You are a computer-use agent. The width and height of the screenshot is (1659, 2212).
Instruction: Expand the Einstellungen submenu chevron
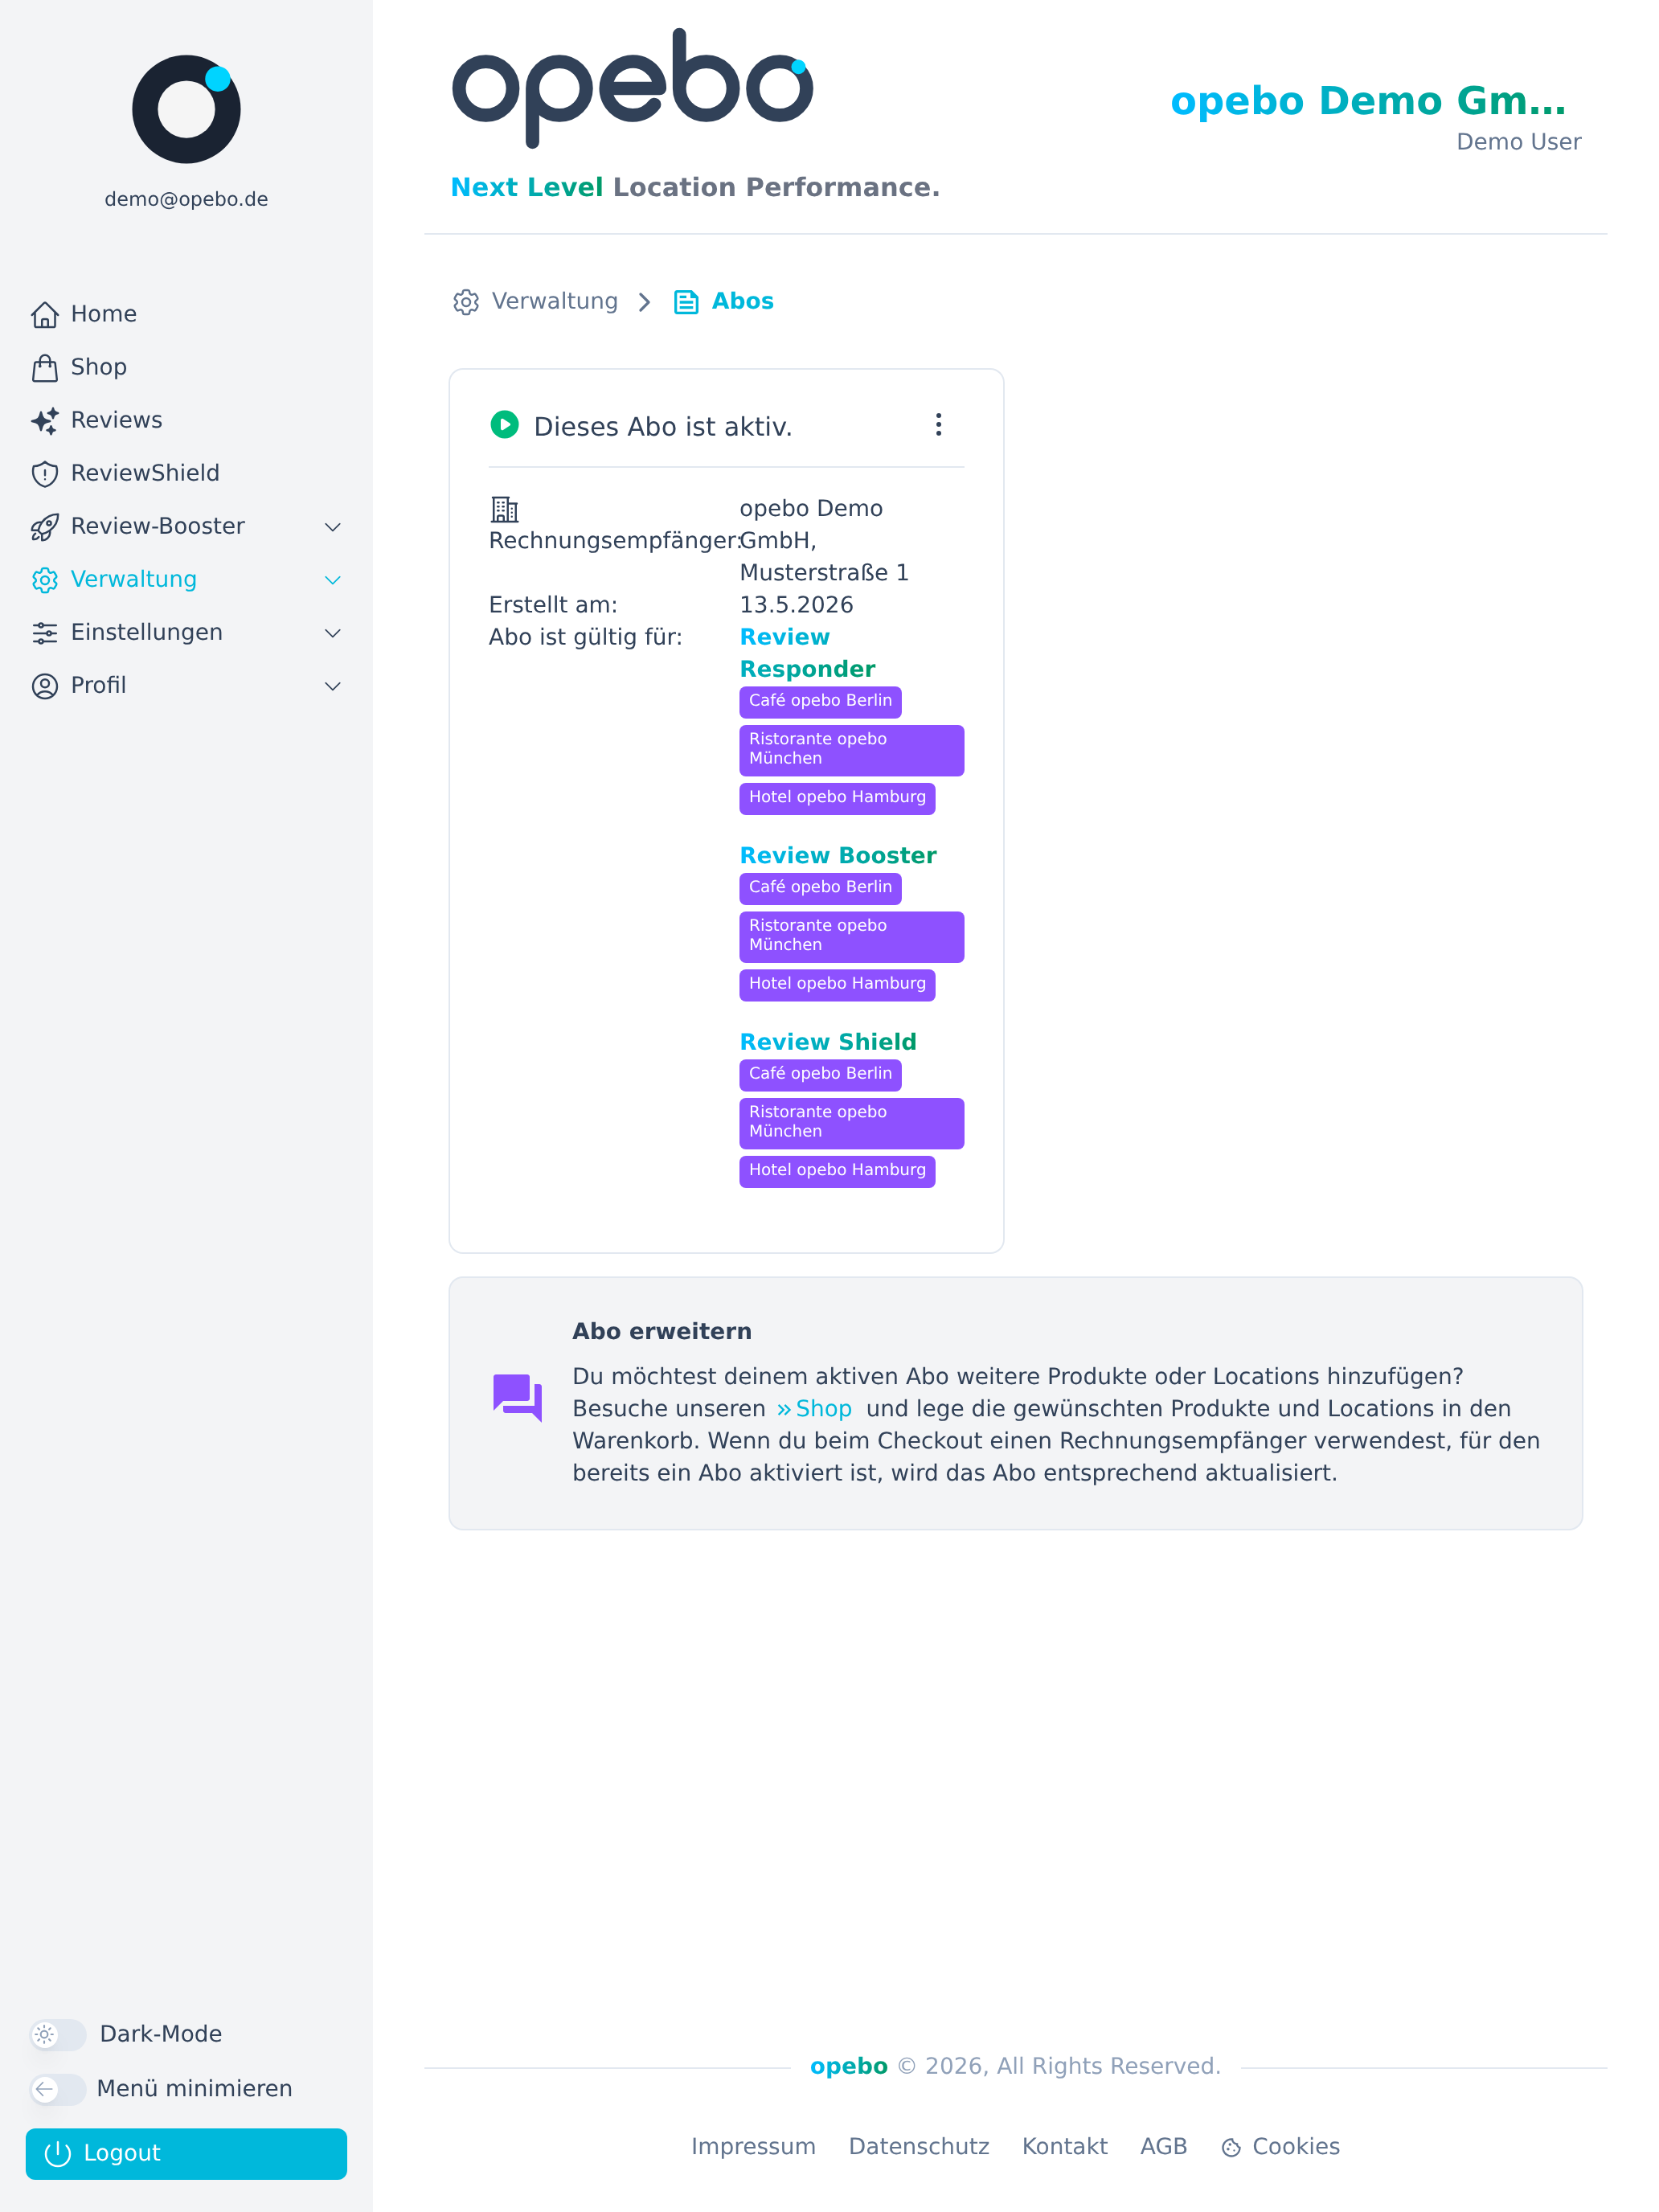[333, 633]
